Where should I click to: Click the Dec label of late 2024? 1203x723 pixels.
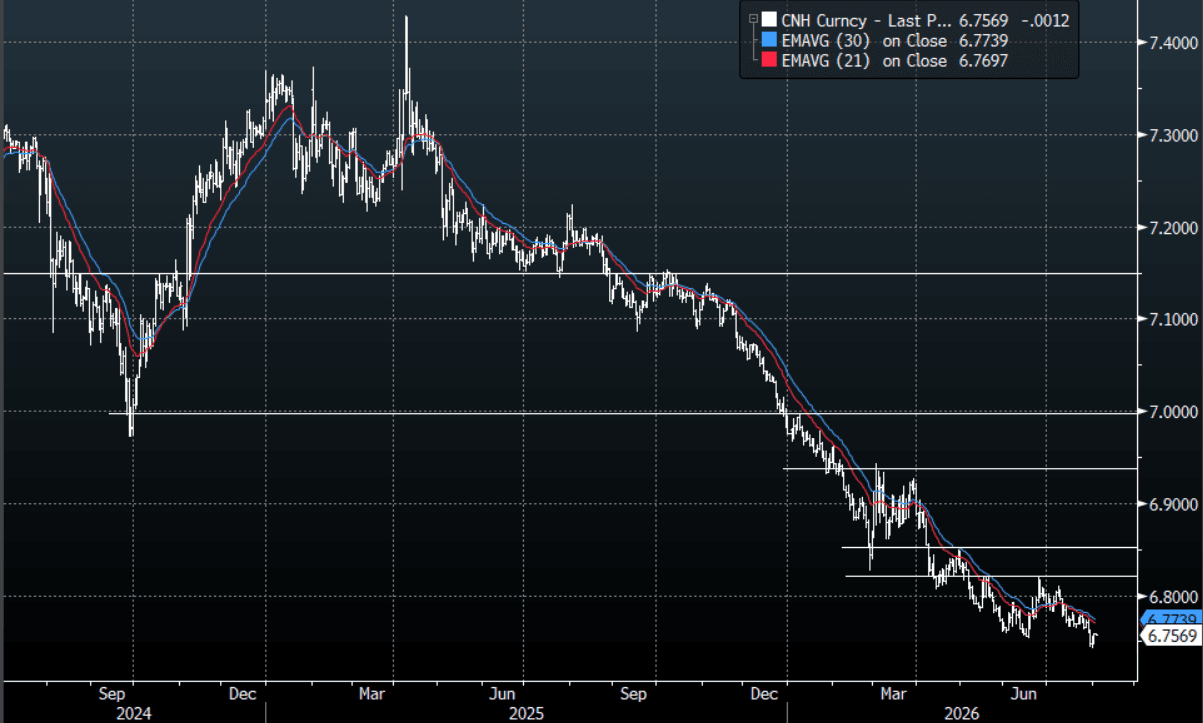click(x=245, y=692)
